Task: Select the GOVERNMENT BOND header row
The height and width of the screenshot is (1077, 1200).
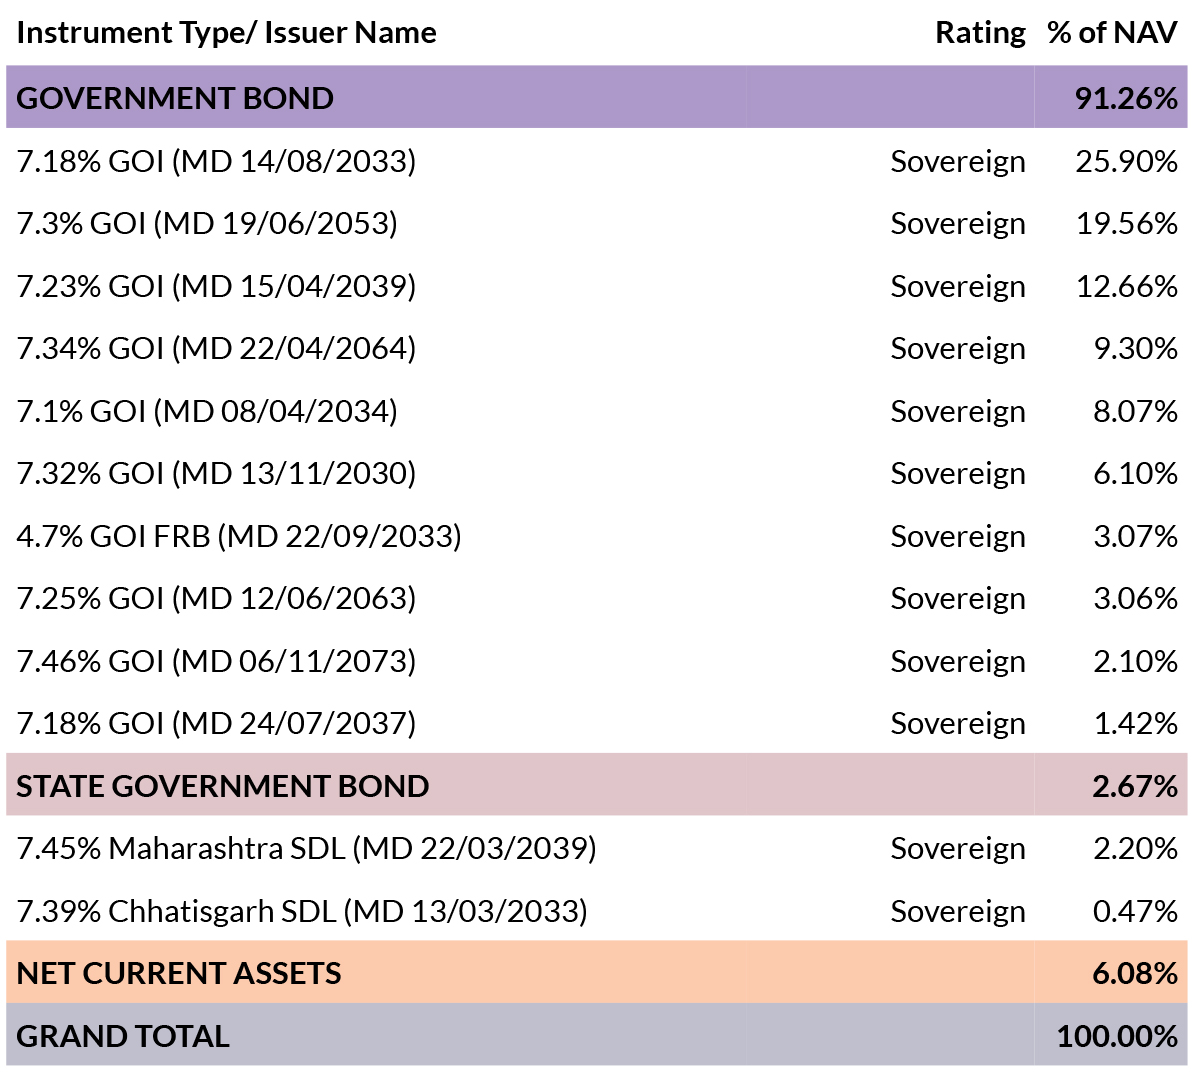Action: 597,97
